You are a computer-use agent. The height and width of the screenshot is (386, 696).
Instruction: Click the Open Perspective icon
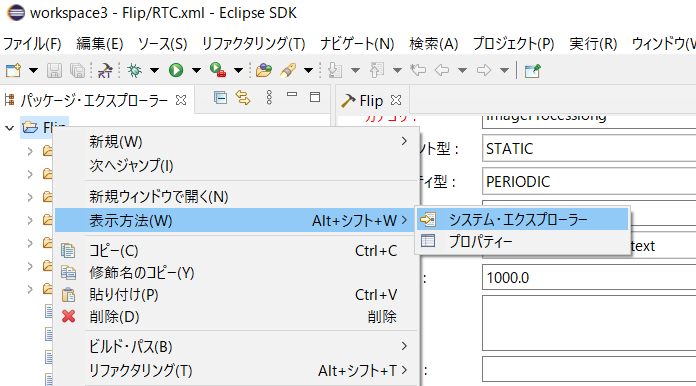click(x=532, y=71)
